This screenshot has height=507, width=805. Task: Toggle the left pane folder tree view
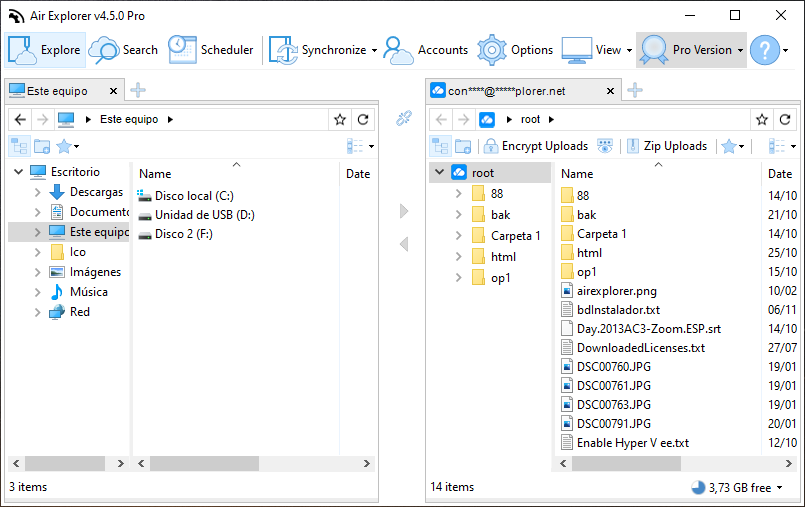click(x=20, y=146)
